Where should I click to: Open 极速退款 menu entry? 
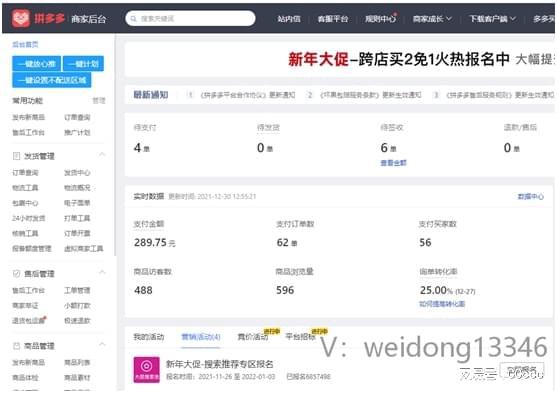tap(77, 321)
